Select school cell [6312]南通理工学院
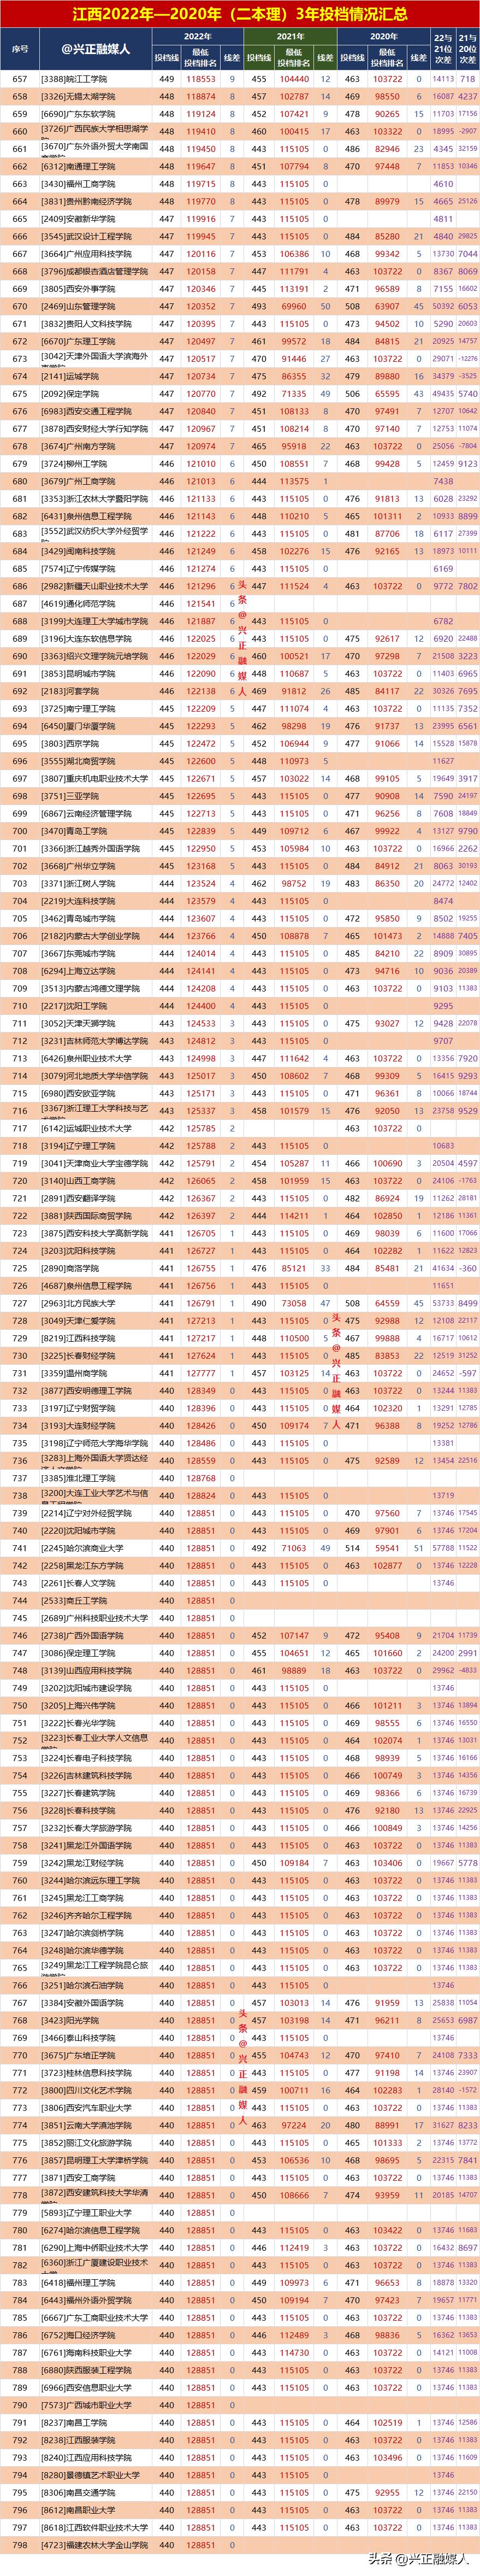480x2576 pixels. tap(95, 167)
